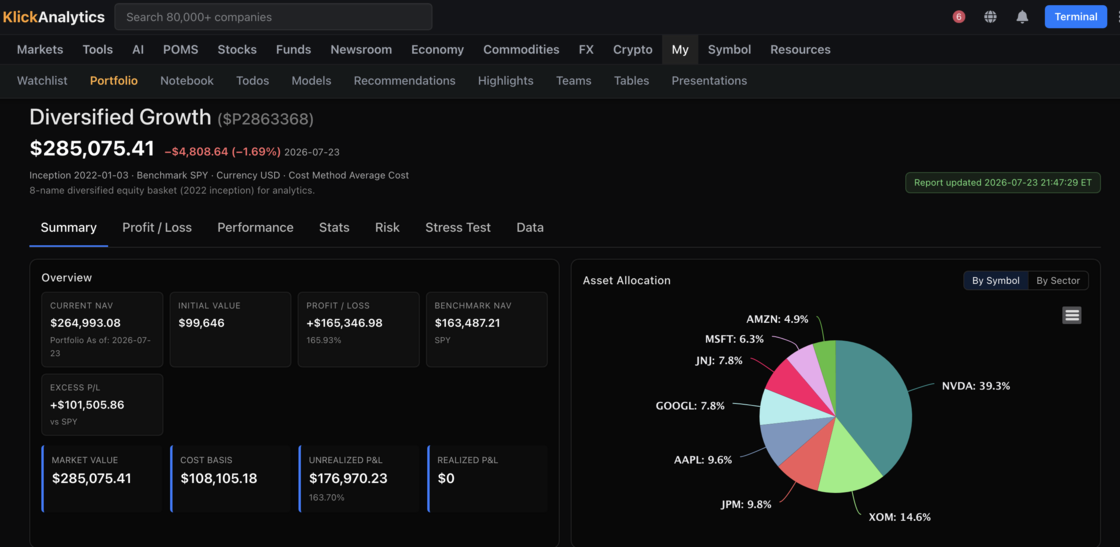Go to the Tables submenu

(x=631, y=81)
